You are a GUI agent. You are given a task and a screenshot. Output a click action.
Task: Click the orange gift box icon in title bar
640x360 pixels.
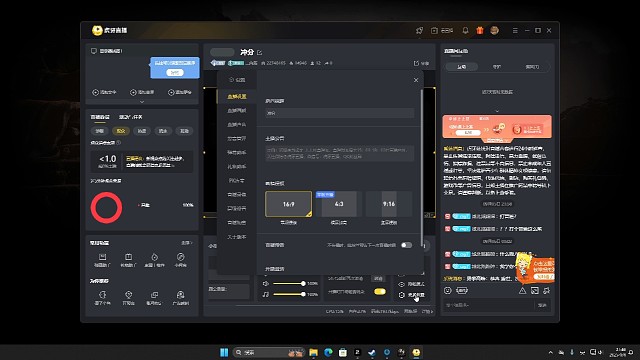click(480, 31)
